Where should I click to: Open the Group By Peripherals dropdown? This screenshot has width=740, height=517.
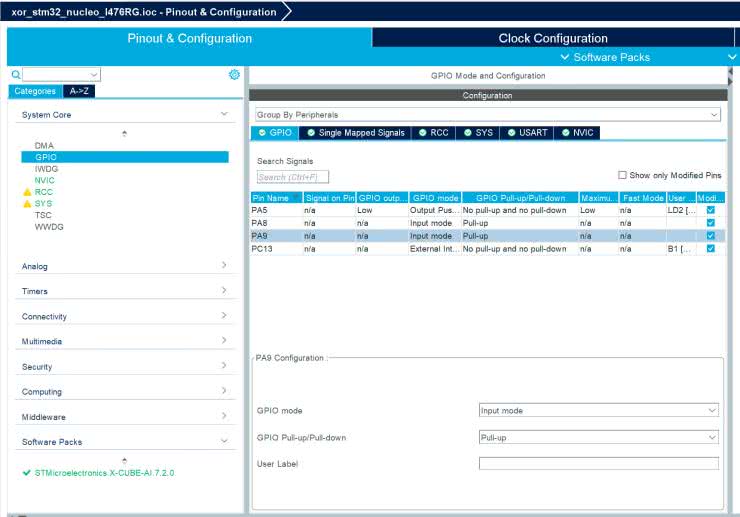(487, 115)
